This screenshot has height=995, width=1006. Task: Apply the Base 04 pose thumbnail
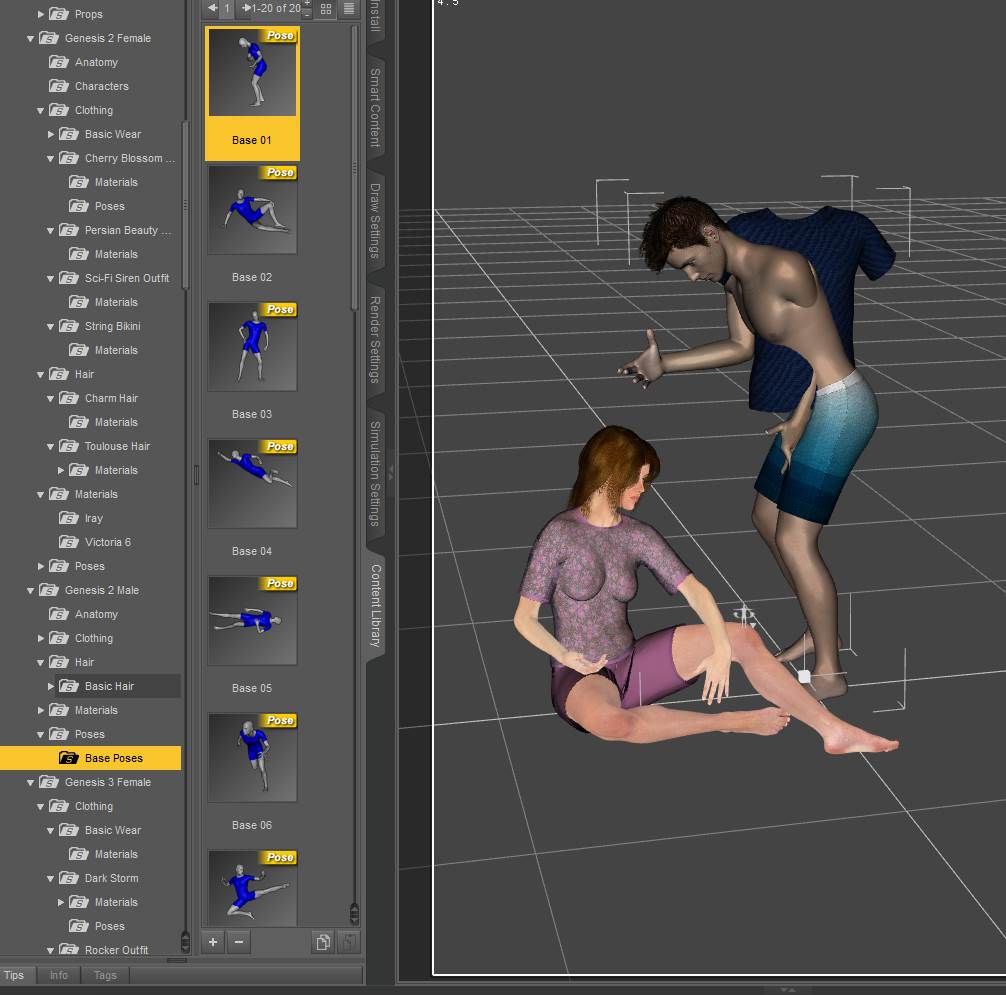pos(252,484)
